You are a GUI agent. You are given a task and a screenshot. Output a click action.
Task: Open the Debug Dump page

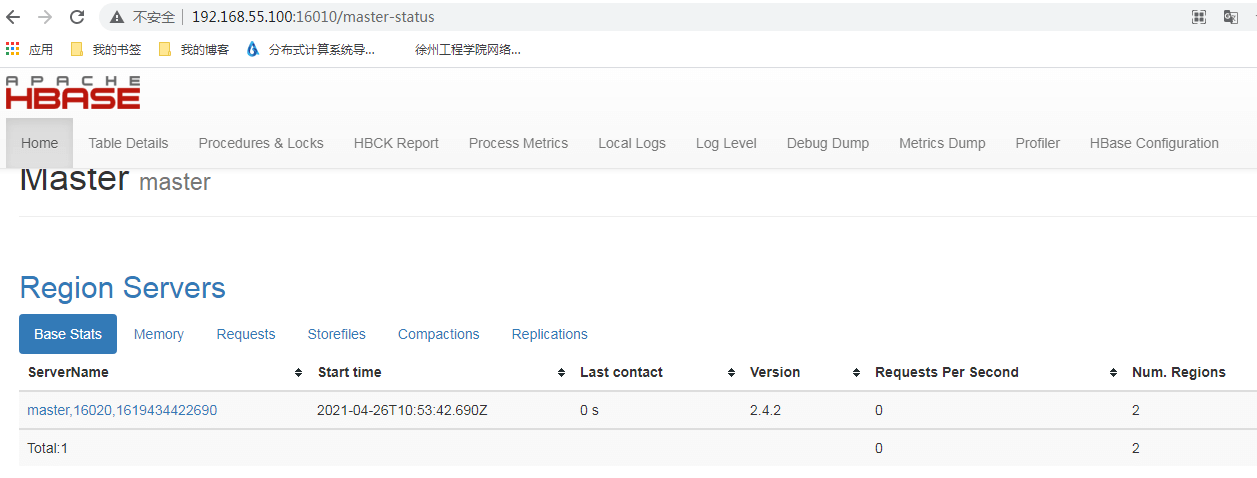tap(828, 143)
